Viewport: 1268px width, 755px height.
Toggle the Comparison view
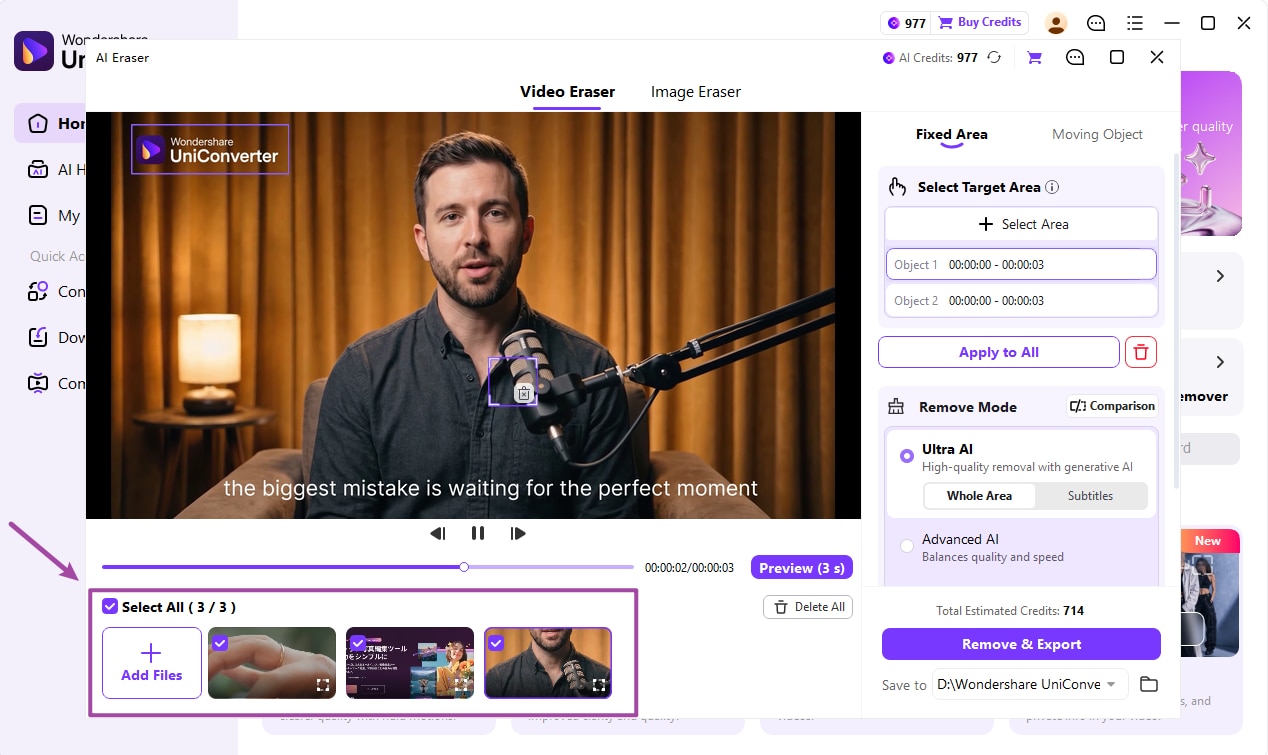tap(1112, 406)
